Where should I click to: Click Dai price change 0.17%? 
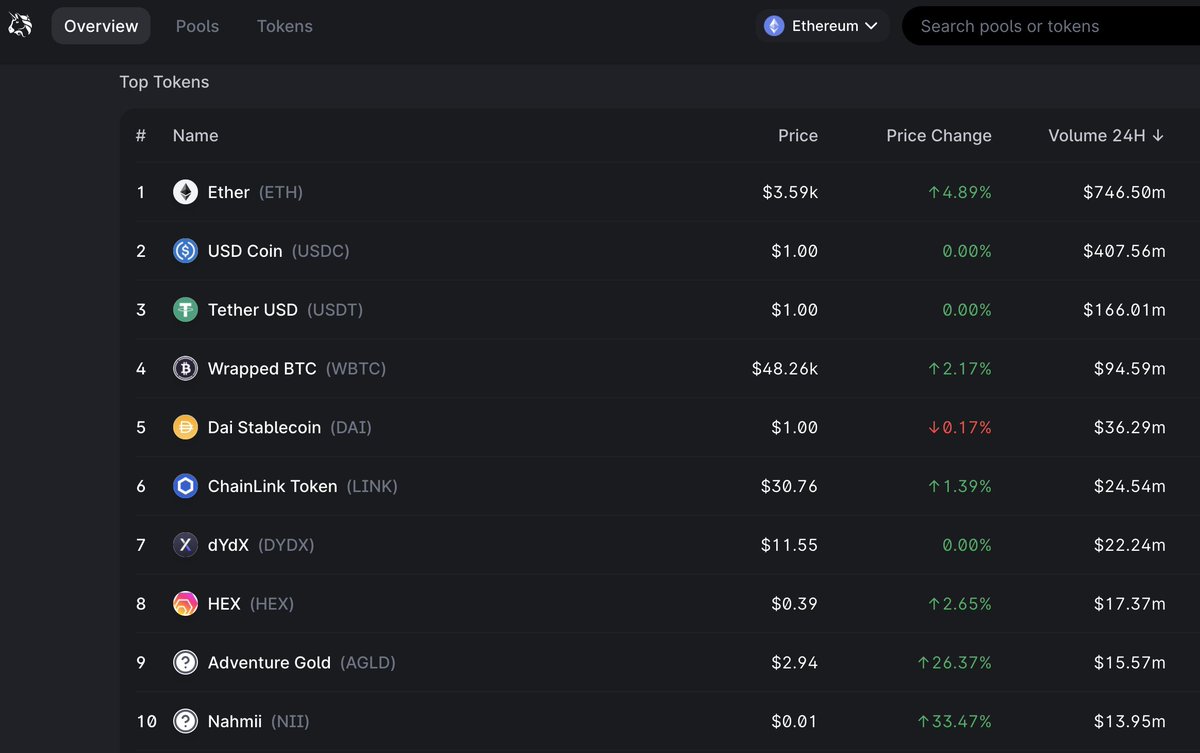pos(960,428)
